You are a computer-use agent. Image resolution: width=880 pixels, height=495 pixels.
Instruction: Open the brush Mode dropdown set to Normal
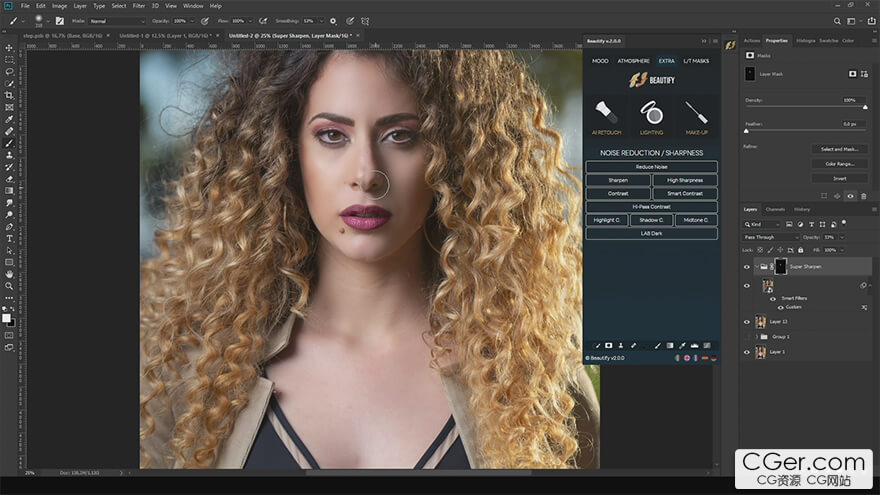pyautogui.click(x=116, y=20)
